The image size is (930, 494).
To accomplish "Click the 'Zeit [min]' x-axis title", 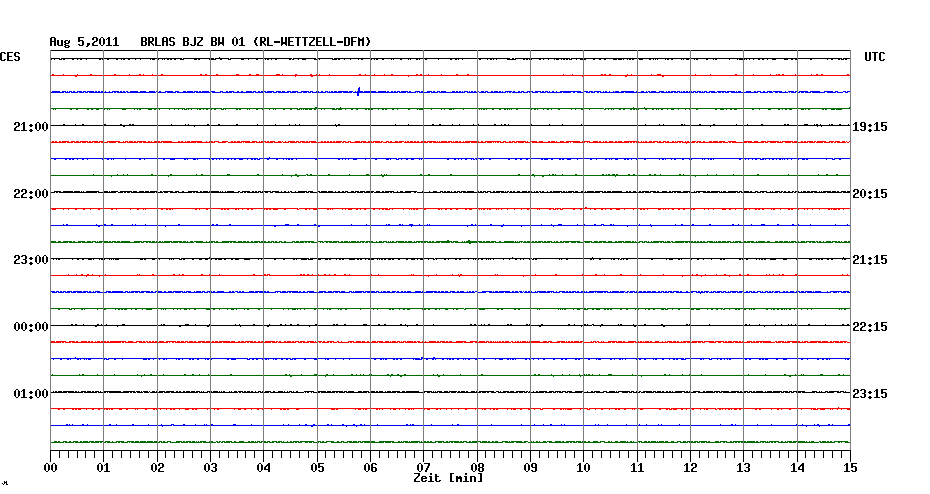I will coord(448,479).
